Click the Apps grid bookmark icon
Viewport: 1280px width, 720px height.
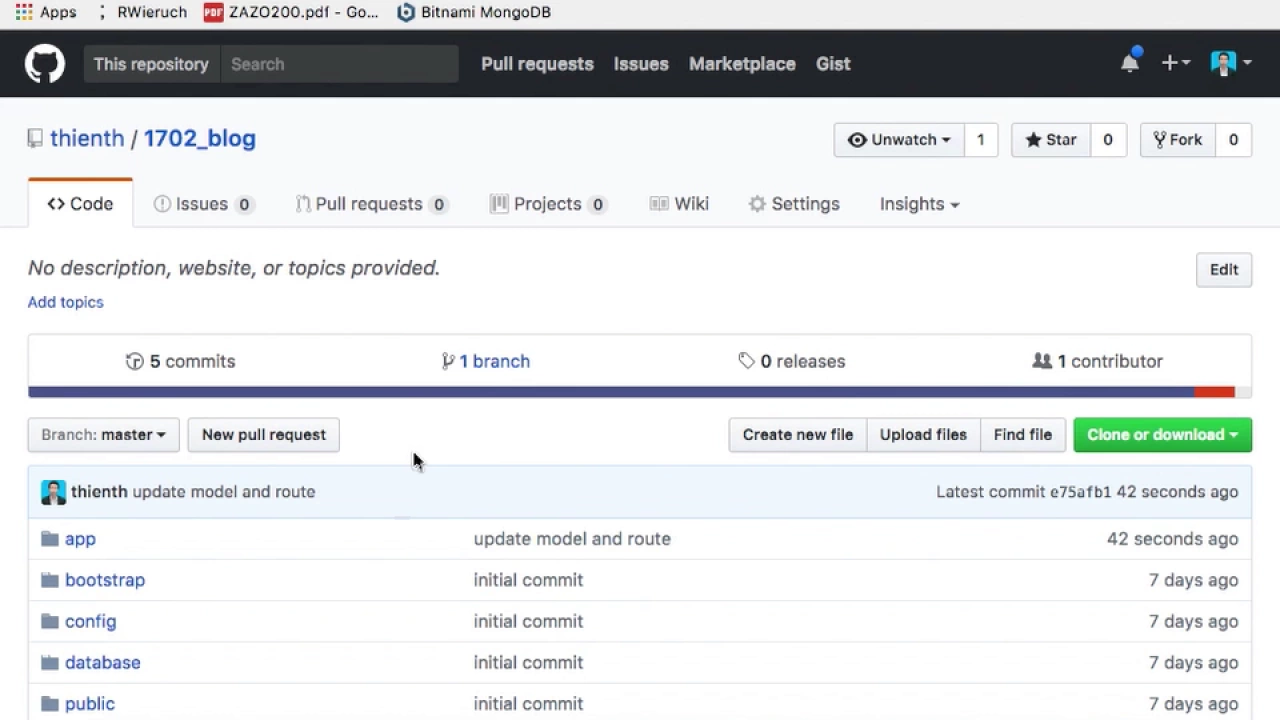point(24,12)
